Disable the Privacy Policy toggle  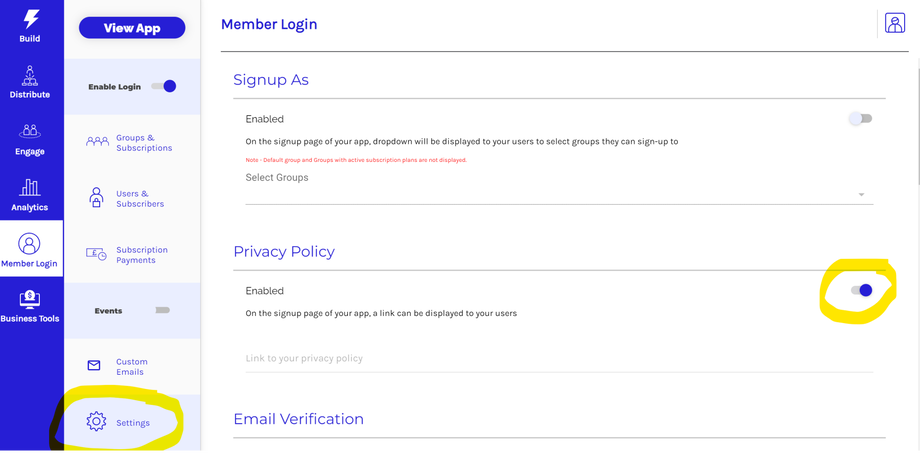(861, 290)
